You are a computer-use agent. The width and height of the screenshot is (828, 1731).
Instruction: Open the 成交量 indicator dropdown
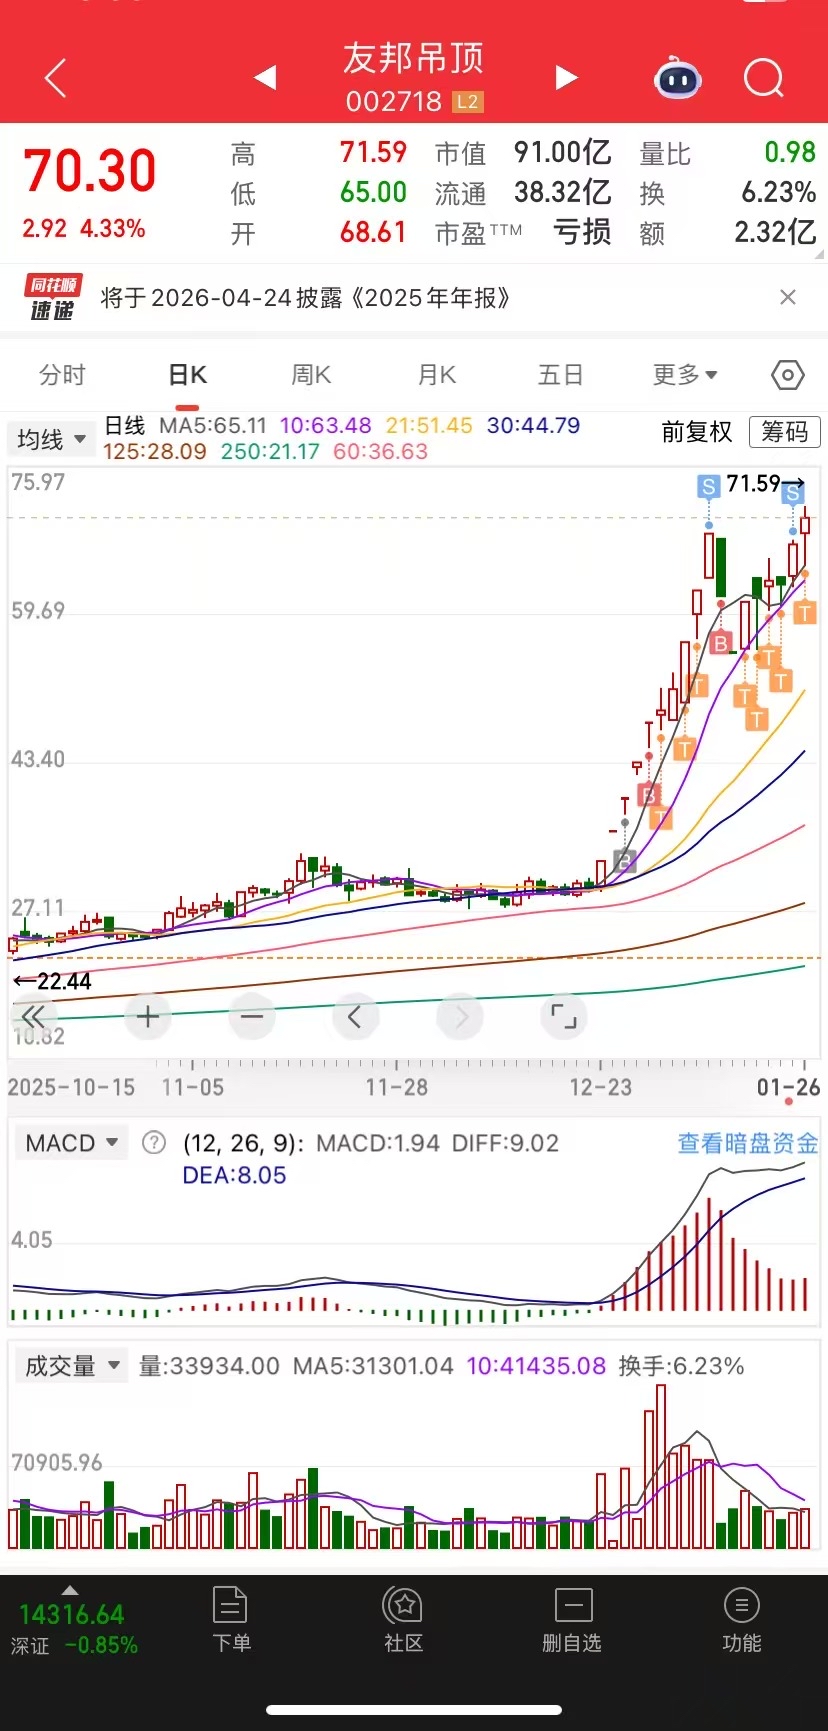71,1365
